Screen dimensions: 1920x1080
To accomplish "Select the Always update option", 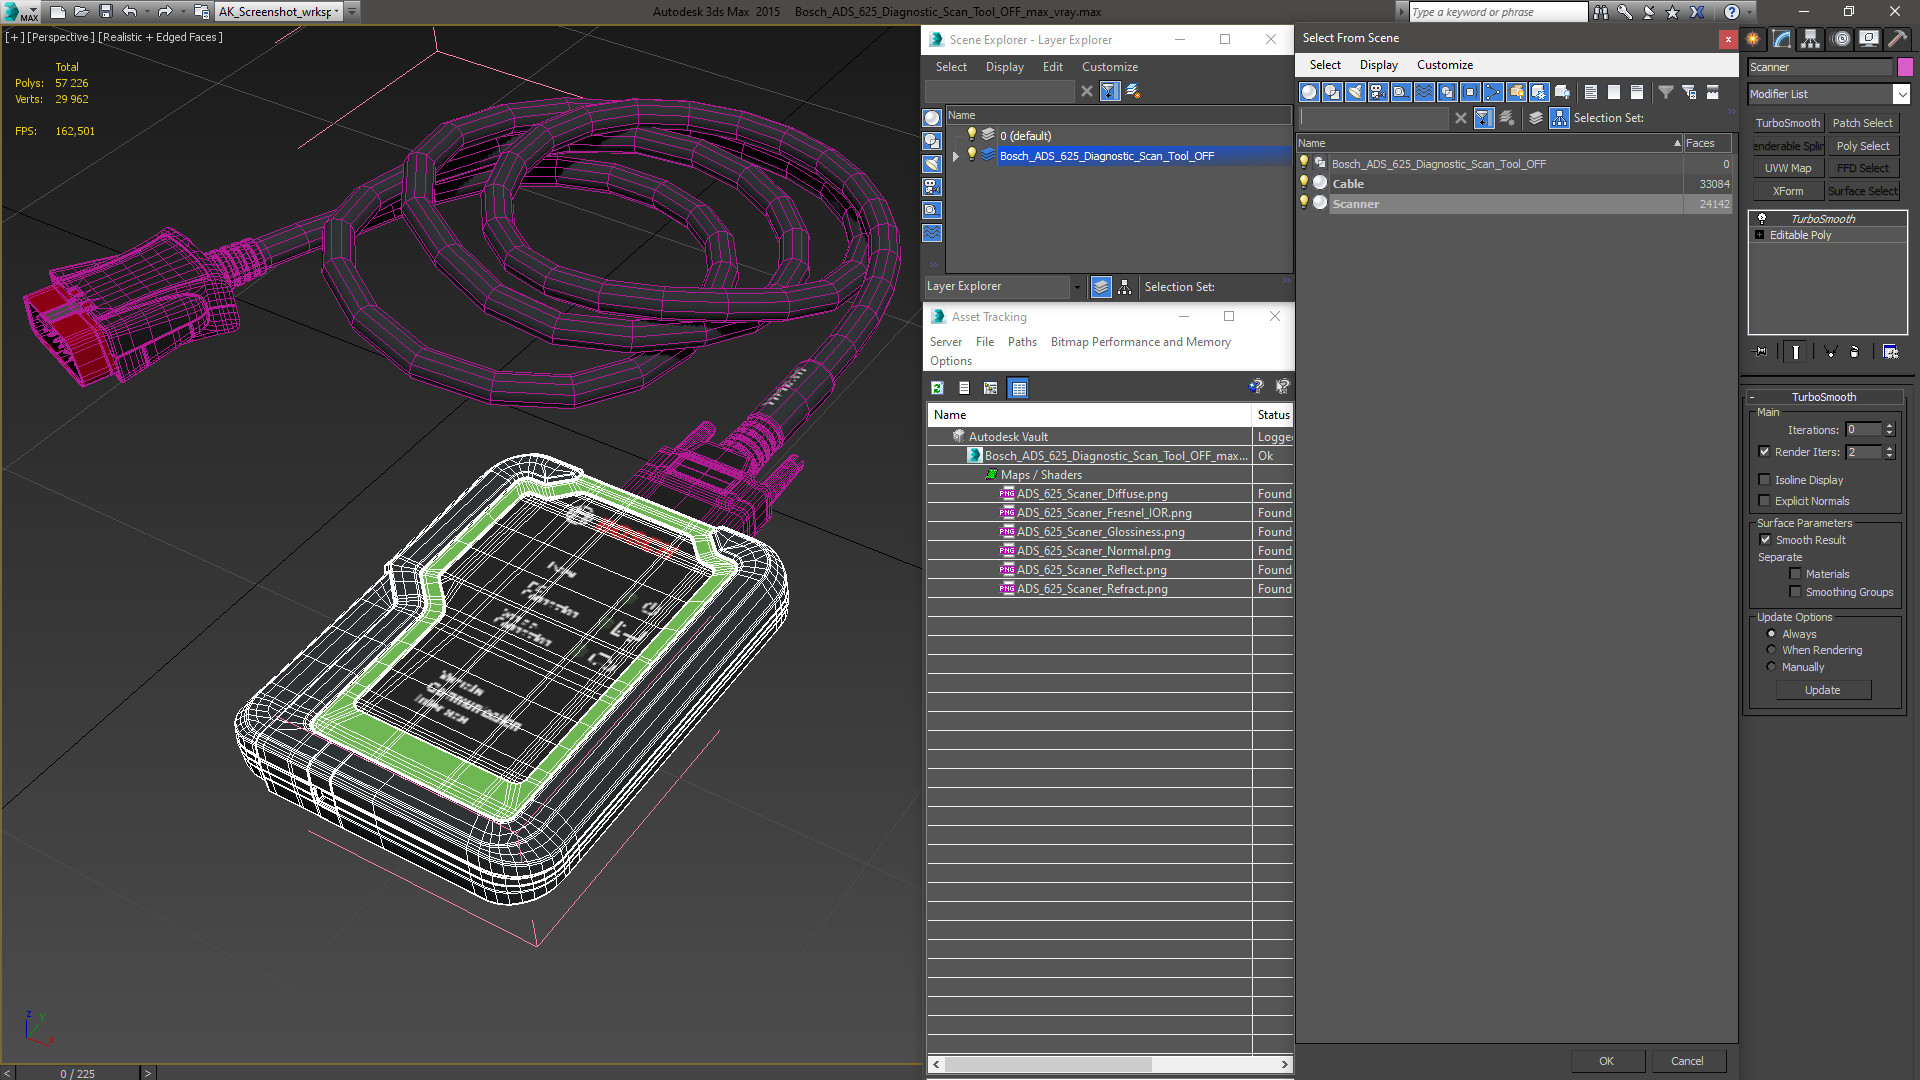I will (x=1771, y=634).
